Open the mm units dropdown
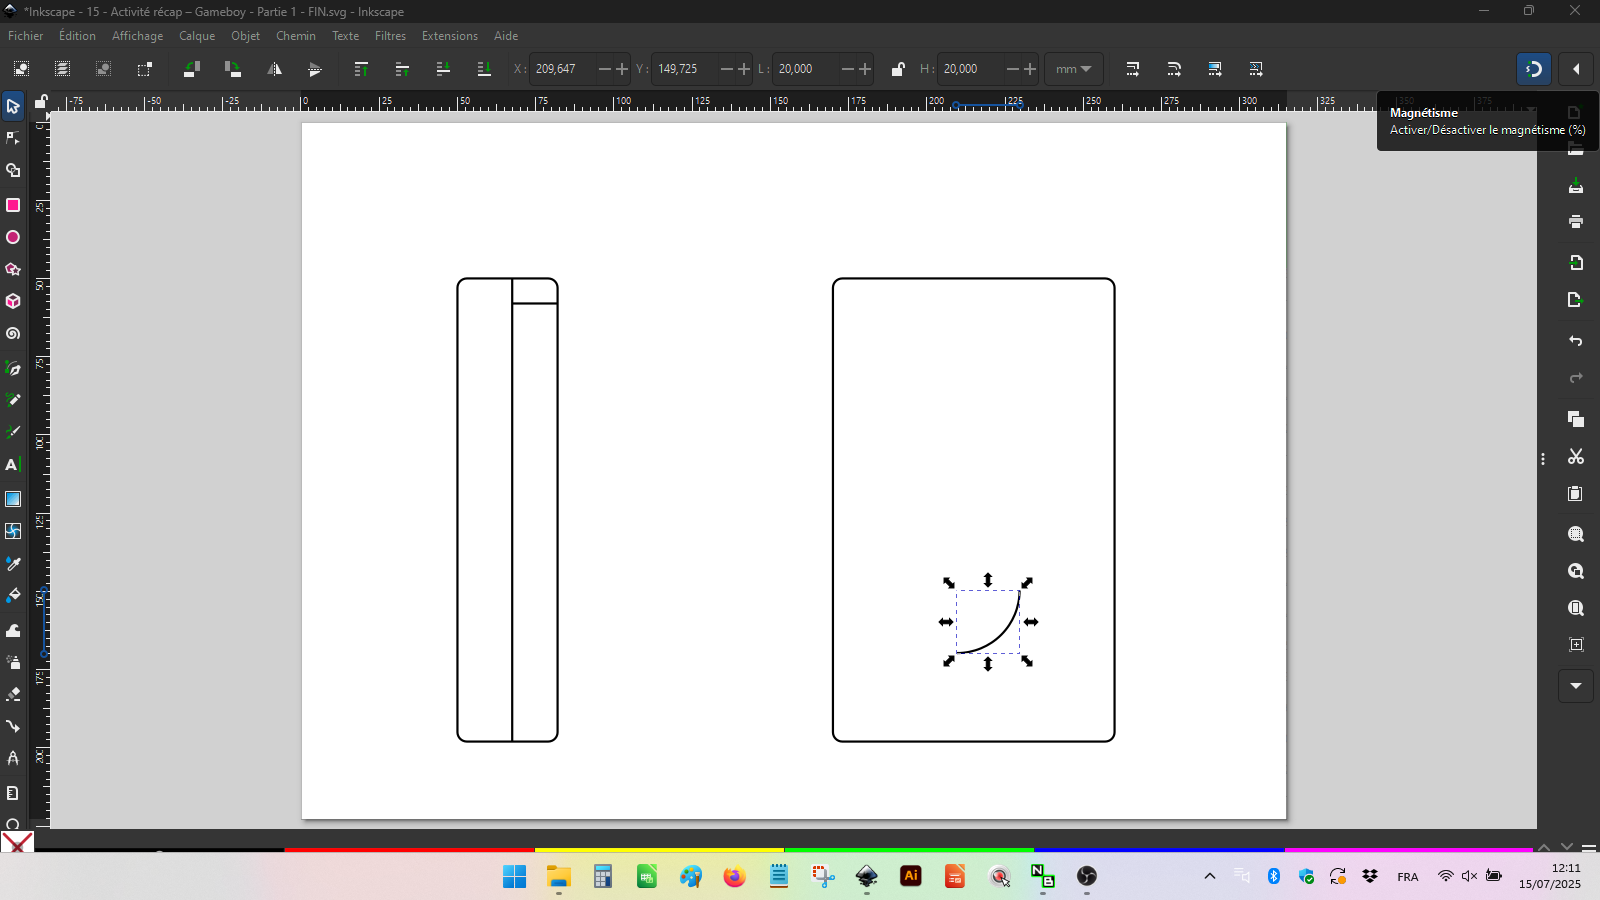This screenshot has width=1600, height=900. click(1074, 69)
